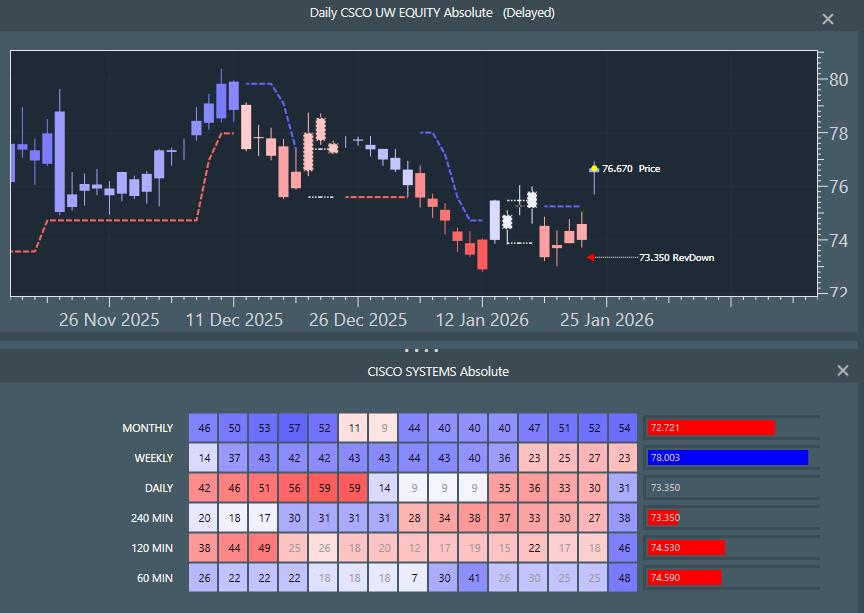Image resolution: width=864 pixels, height=613 pixels.
Task: Select the WEEKLY row label
Action: (x=154, y=458)
